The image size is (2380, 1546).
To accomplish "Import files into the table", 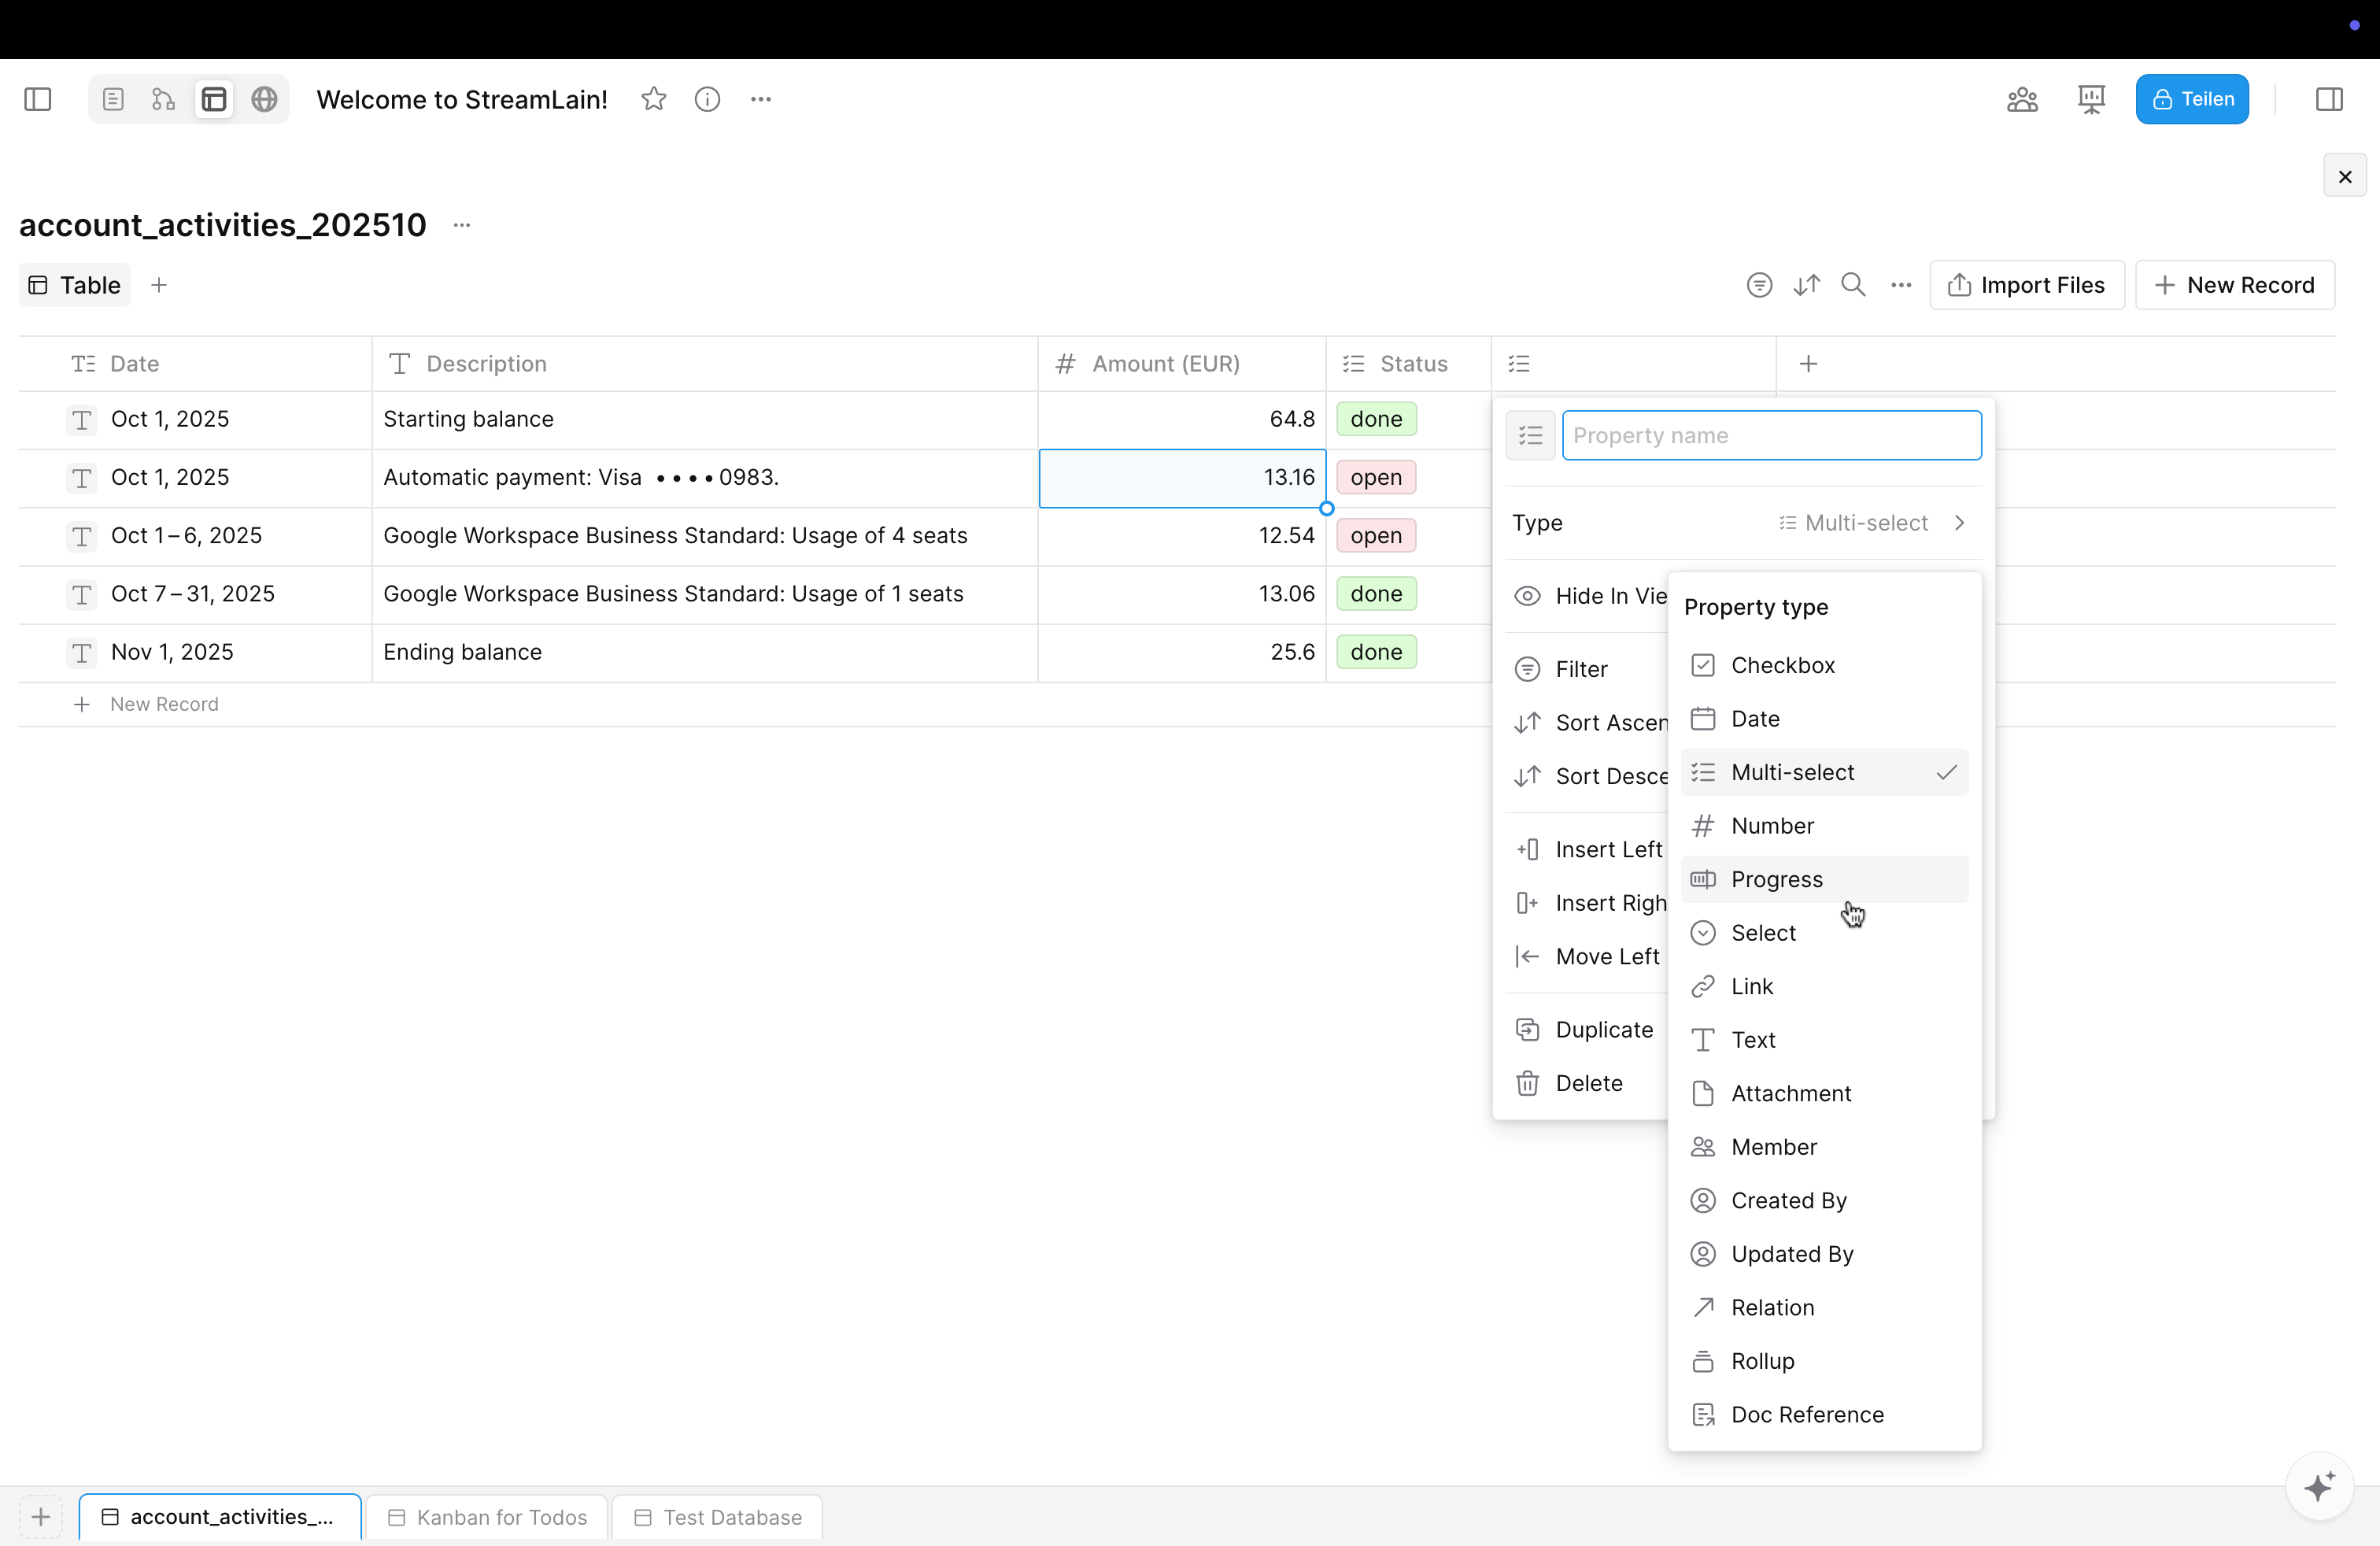I will [2026, 285].
